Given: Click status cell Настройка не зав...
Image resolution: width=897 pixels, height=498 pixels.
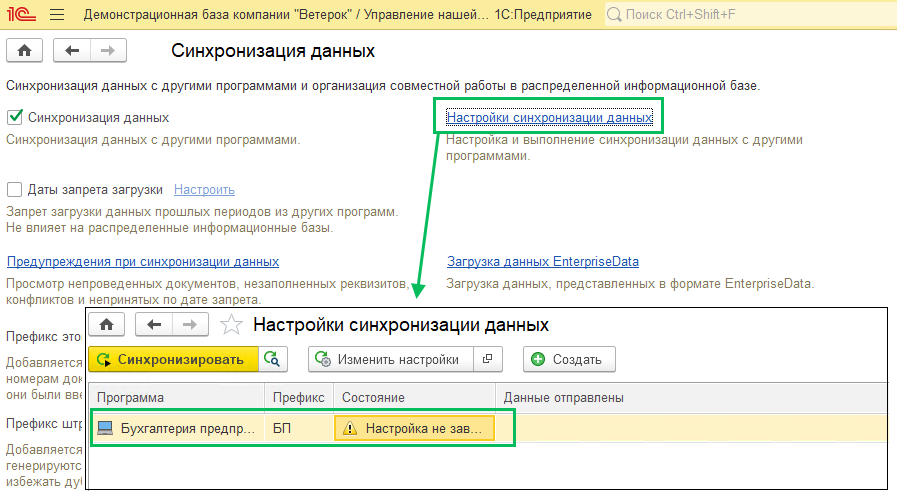Looking at the screenshot, I should [414, 428].
